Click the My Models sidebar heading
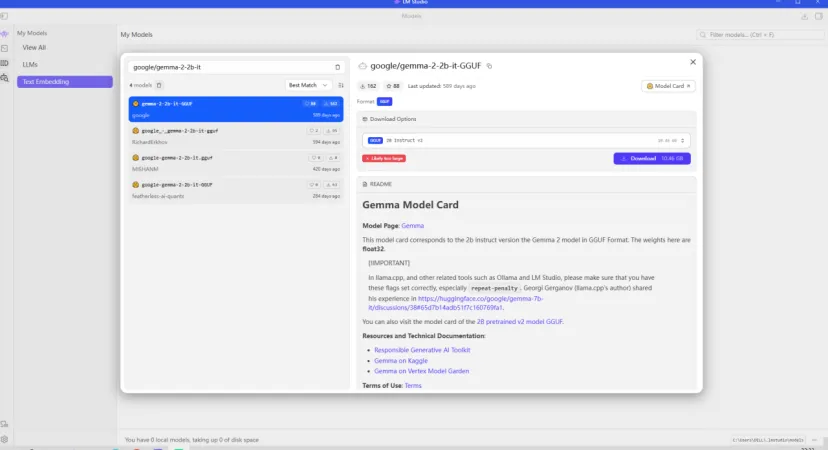This screenshot has width=828, height=450. pyautogui.click(x=32, y=33)
